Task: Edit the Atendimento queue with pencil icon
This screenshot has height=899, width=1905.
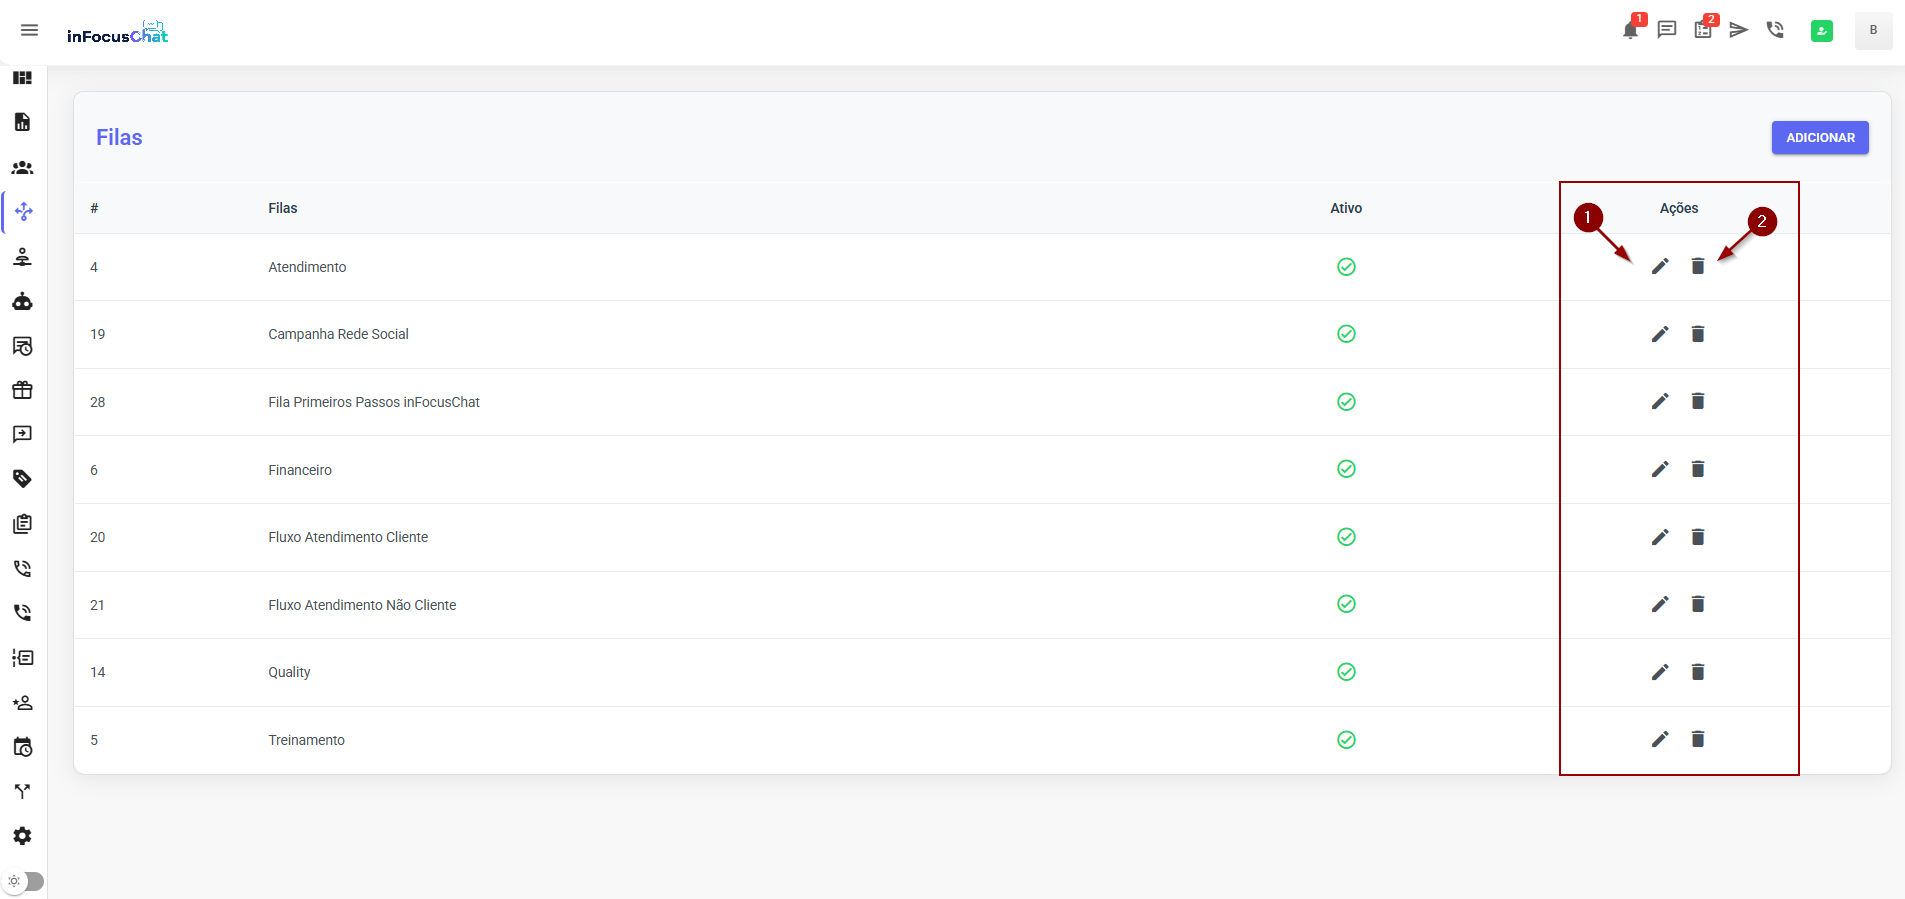Action: point(1660,266)
